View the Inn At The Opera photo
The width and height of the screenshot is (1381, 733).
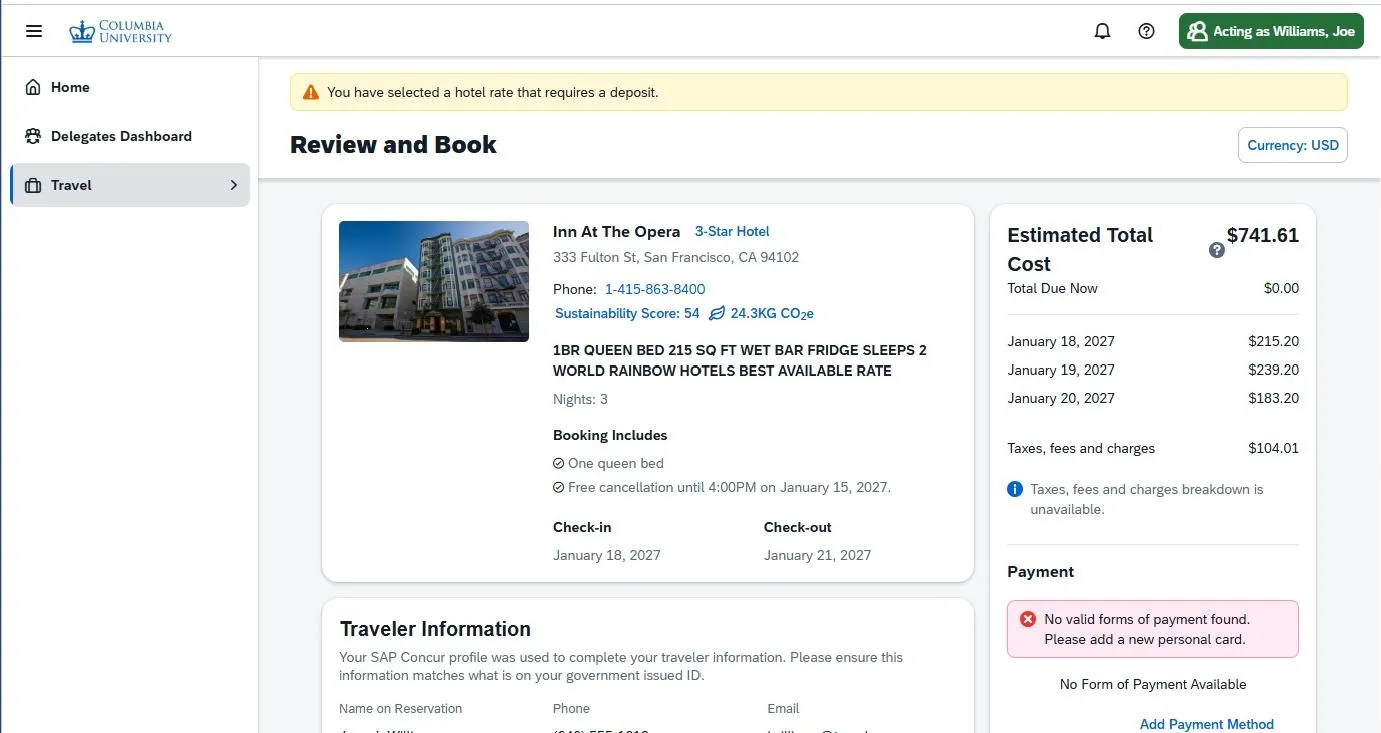coord(434,281)
